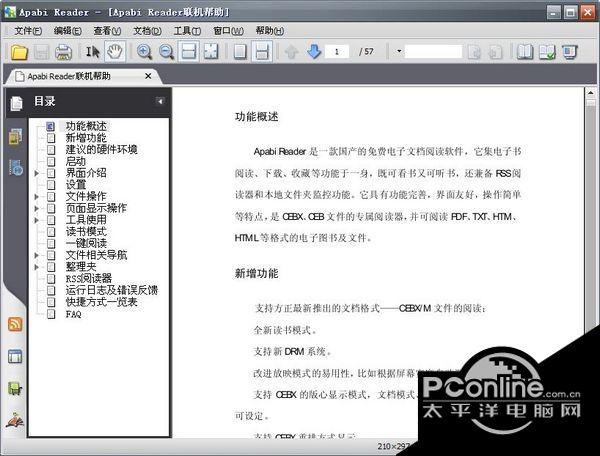Zoom in with the plus magnifier
Viewport: 600px width, 456px height.
(144, 52)
